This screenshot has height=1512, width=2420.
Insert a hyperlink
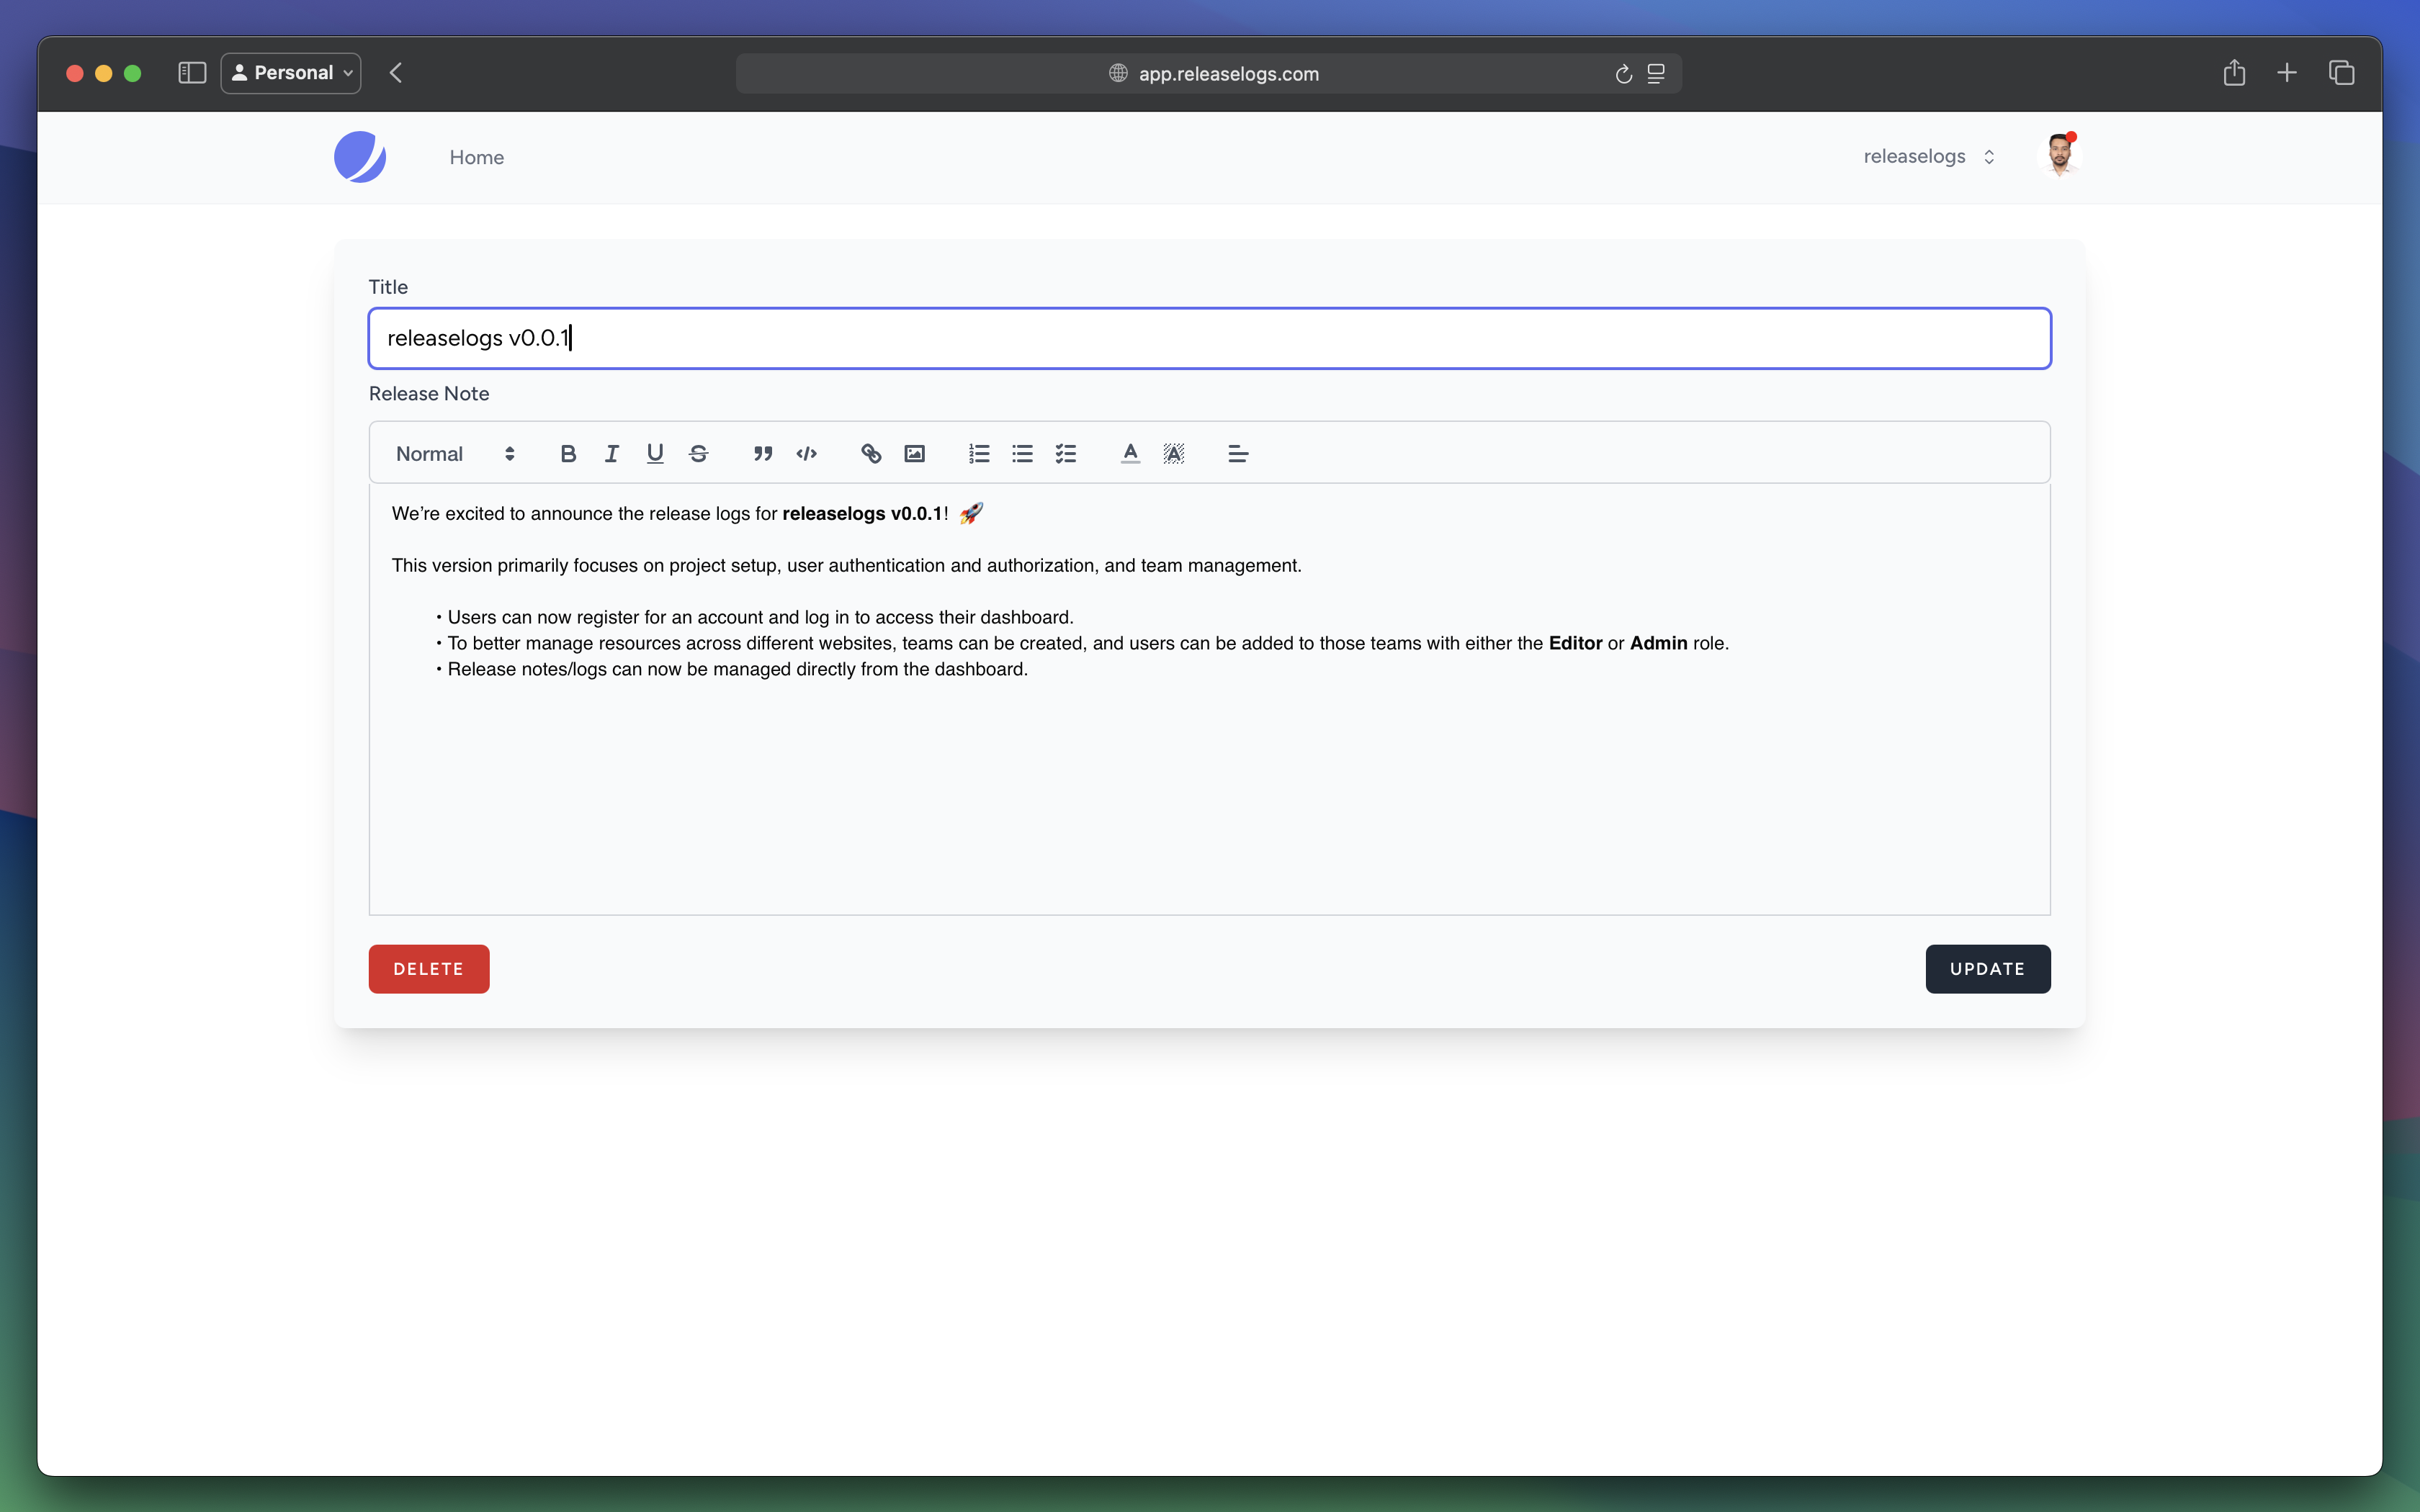(x=871, y=454)
